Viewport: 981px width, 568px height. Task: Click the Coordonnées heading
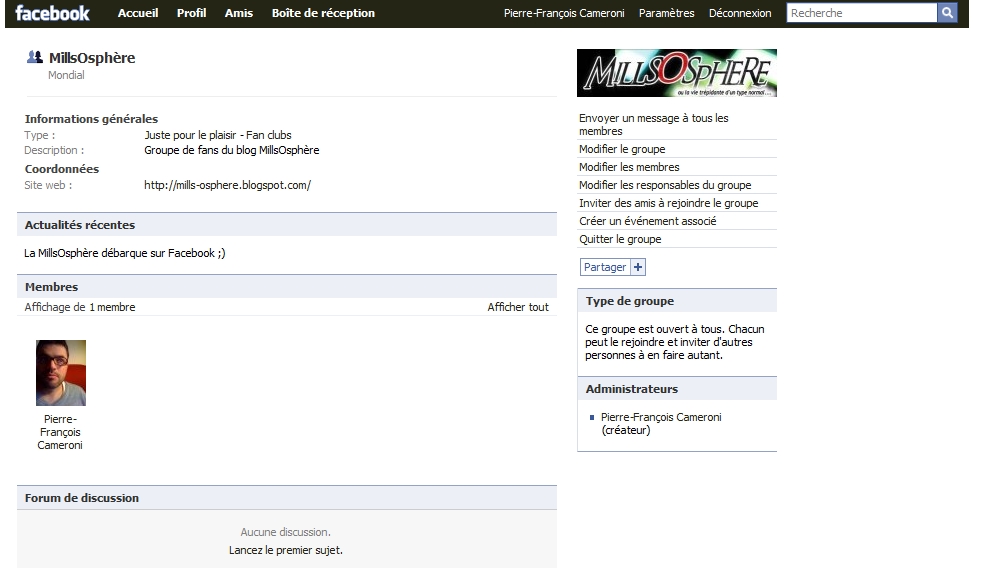click(x=62, y=169)
